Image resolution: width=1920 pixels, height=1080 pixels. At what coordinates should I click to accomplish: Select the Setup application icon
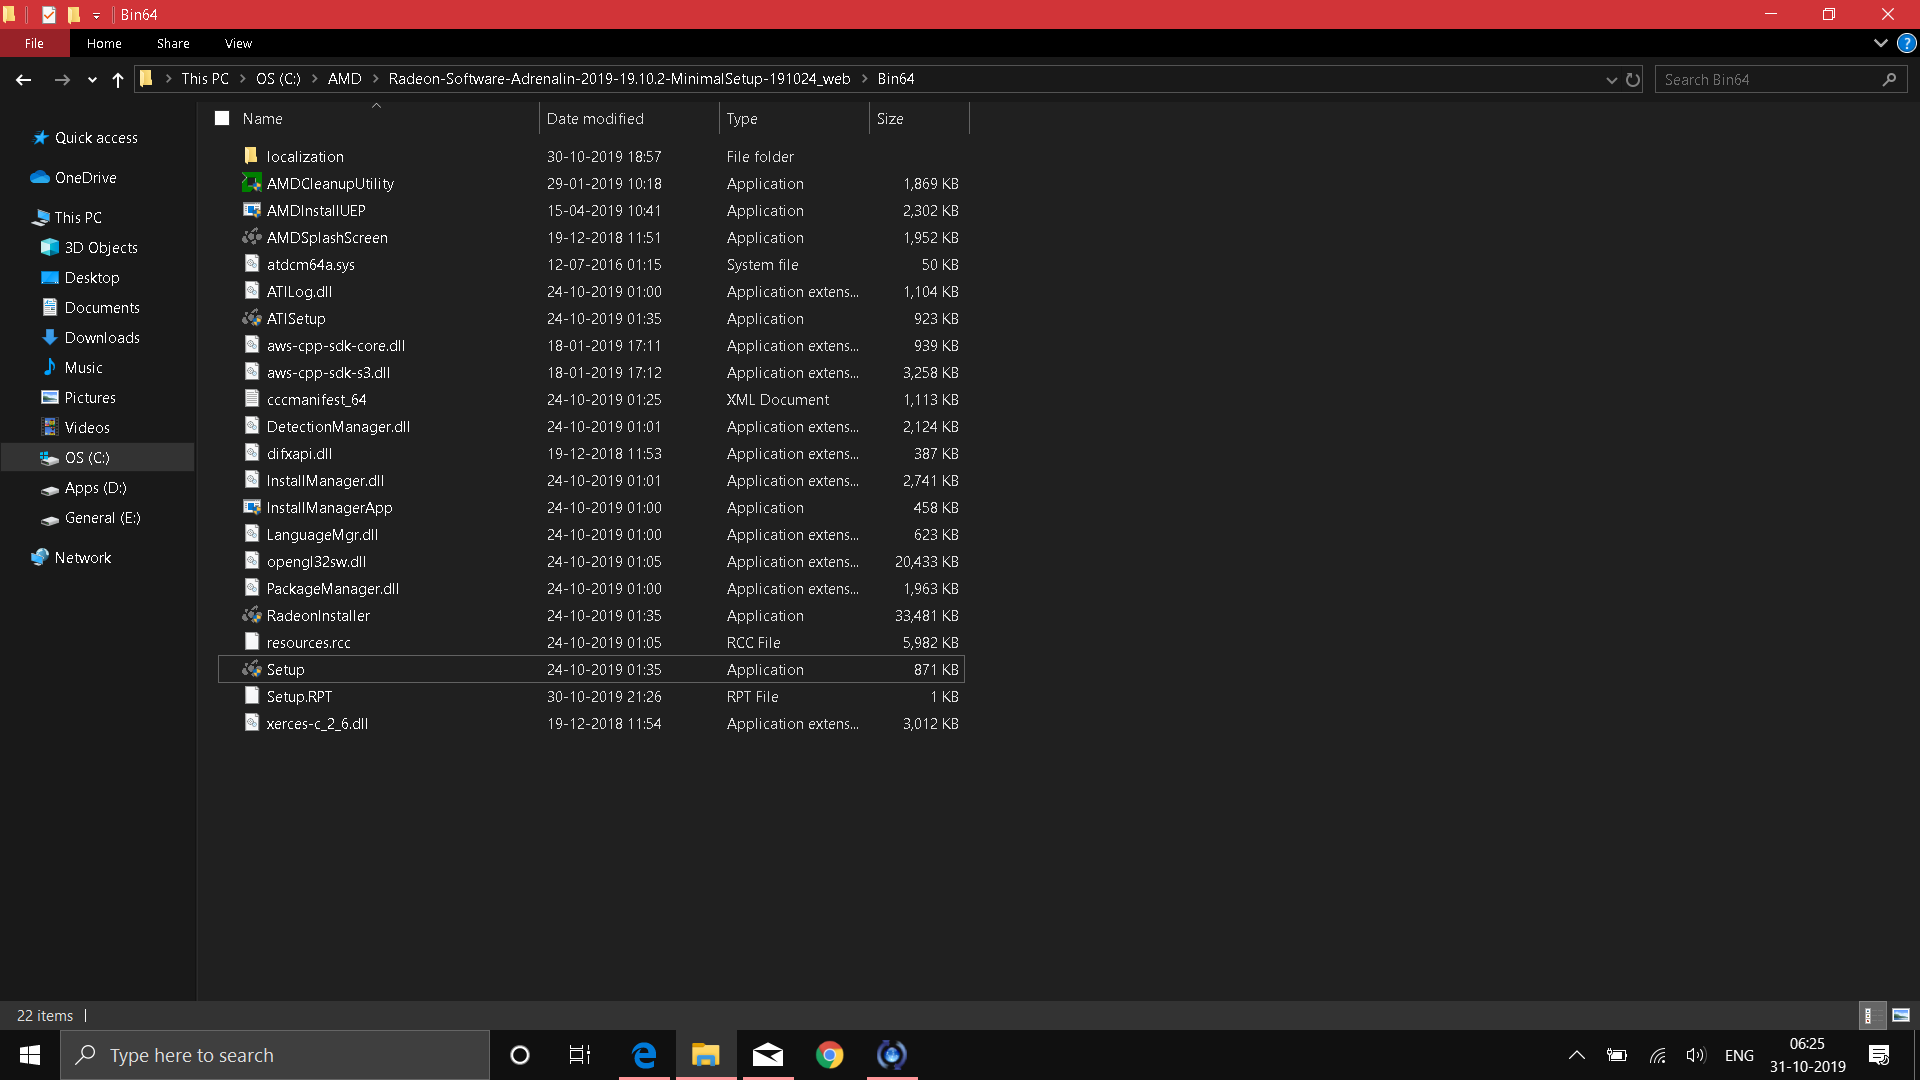coord(251,669)
